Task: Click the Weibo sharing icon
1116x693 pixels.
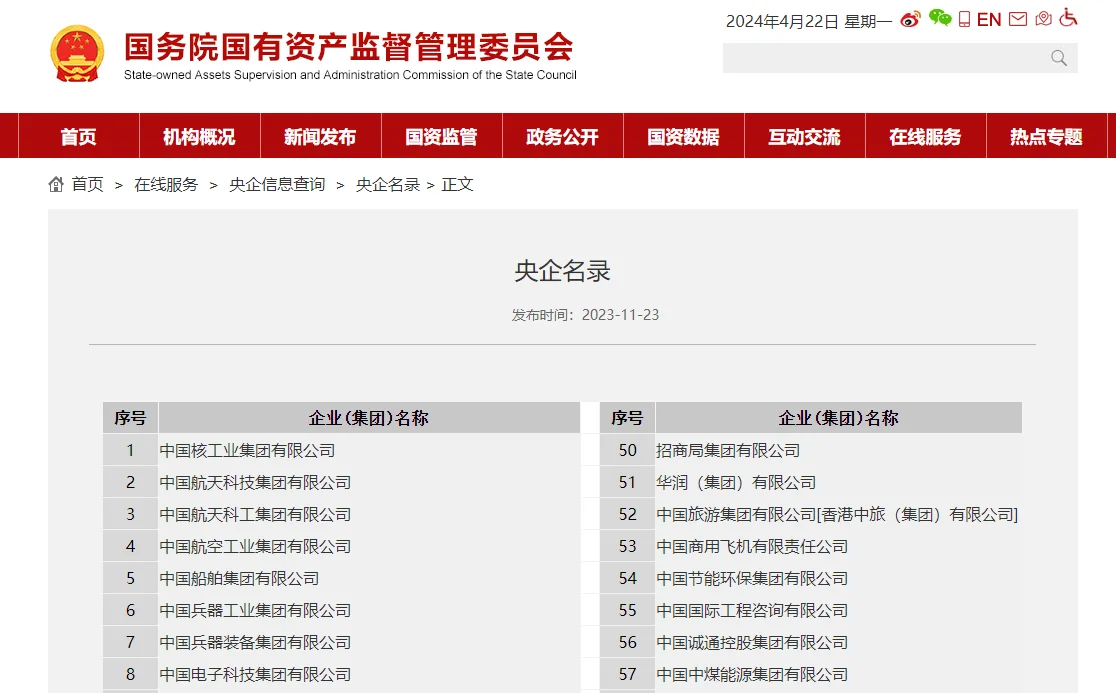Action: pyautogui.click(x=909, y=18)
